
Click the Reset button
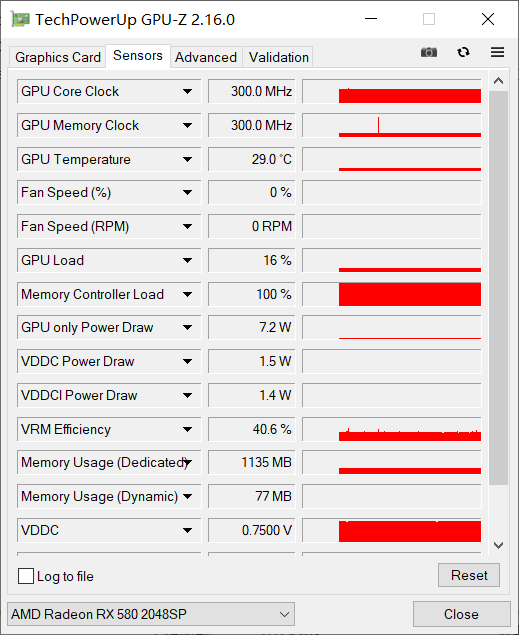pyautogui.click(x=469, y=575)
